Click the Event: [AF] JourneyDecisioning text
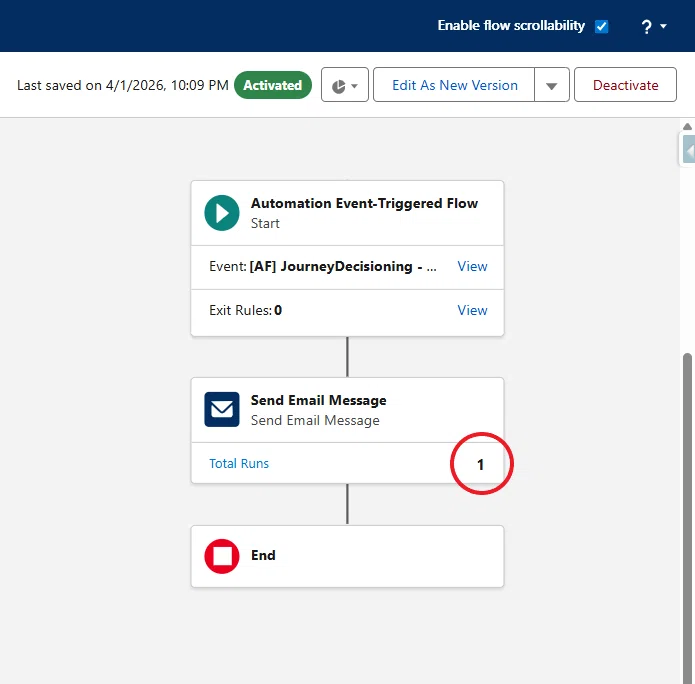695x684 pixels. pos(323,266)
